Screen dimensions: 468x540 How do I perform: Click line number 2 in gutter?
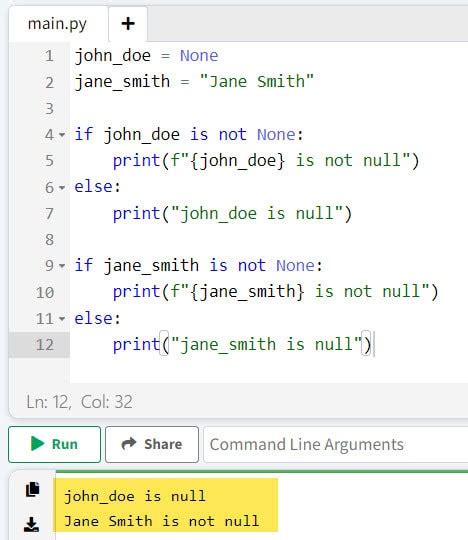[x=49, y=83]
